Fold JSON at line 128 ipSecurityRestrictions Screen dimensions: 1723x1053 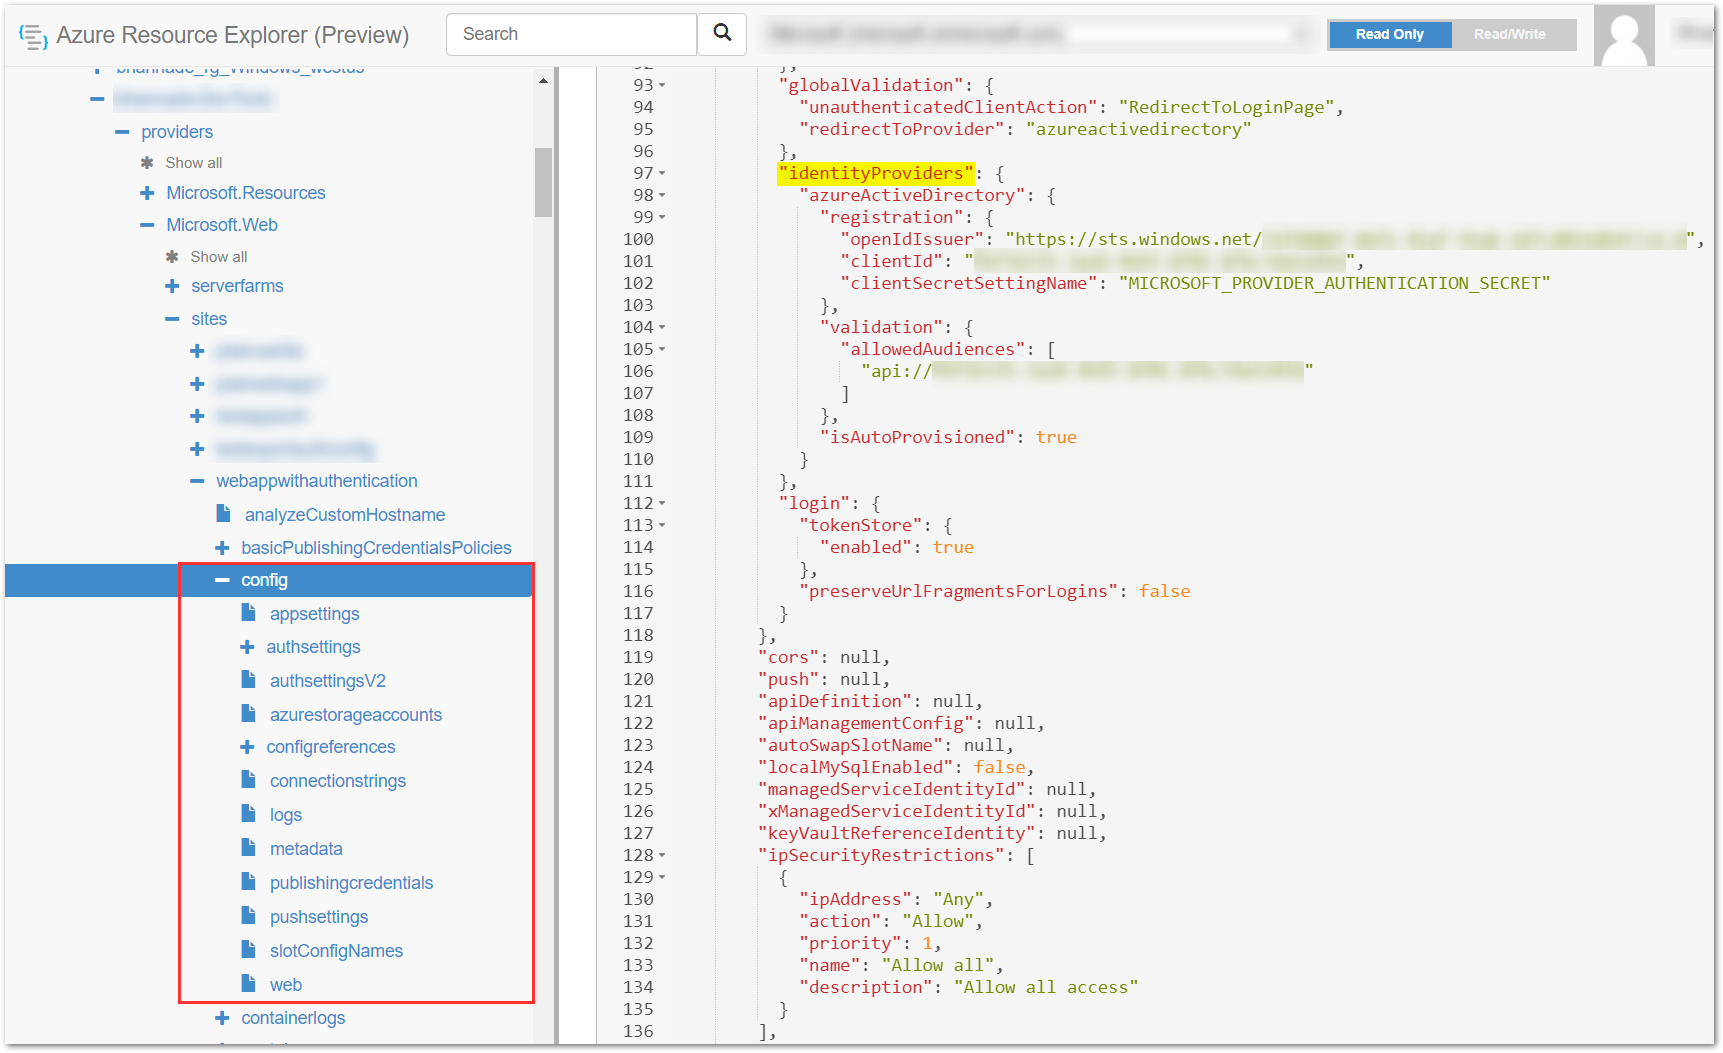662,856
